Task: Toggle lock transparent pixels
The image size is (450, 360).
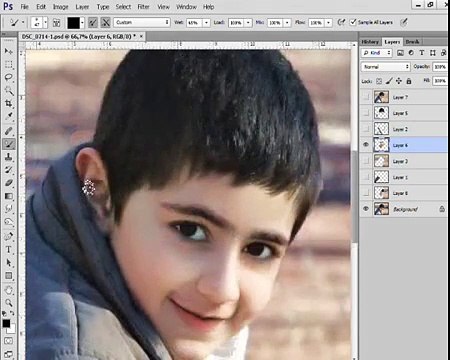Action: coord(379,81)
